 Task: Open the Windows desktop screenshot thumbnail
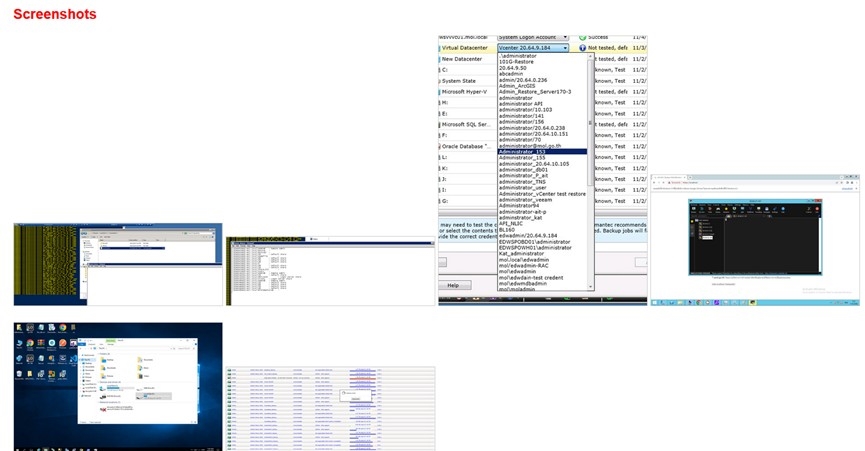(118, 386)
